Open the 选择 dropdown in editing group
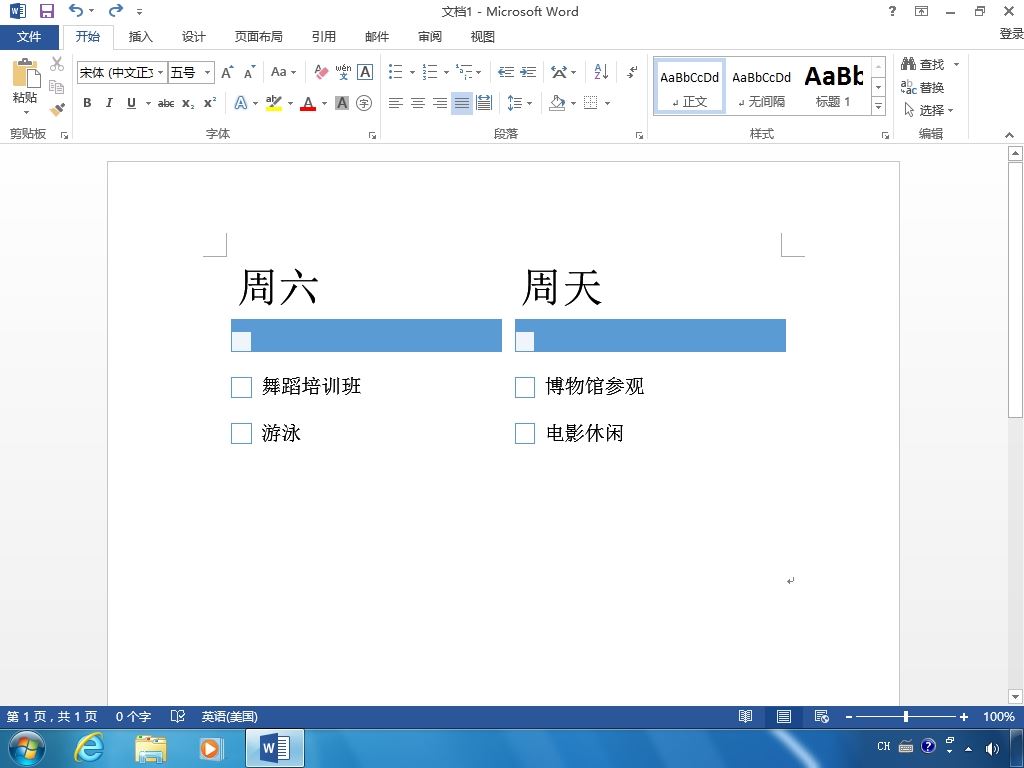This screenshot has height=768, width=1024. 929,110
